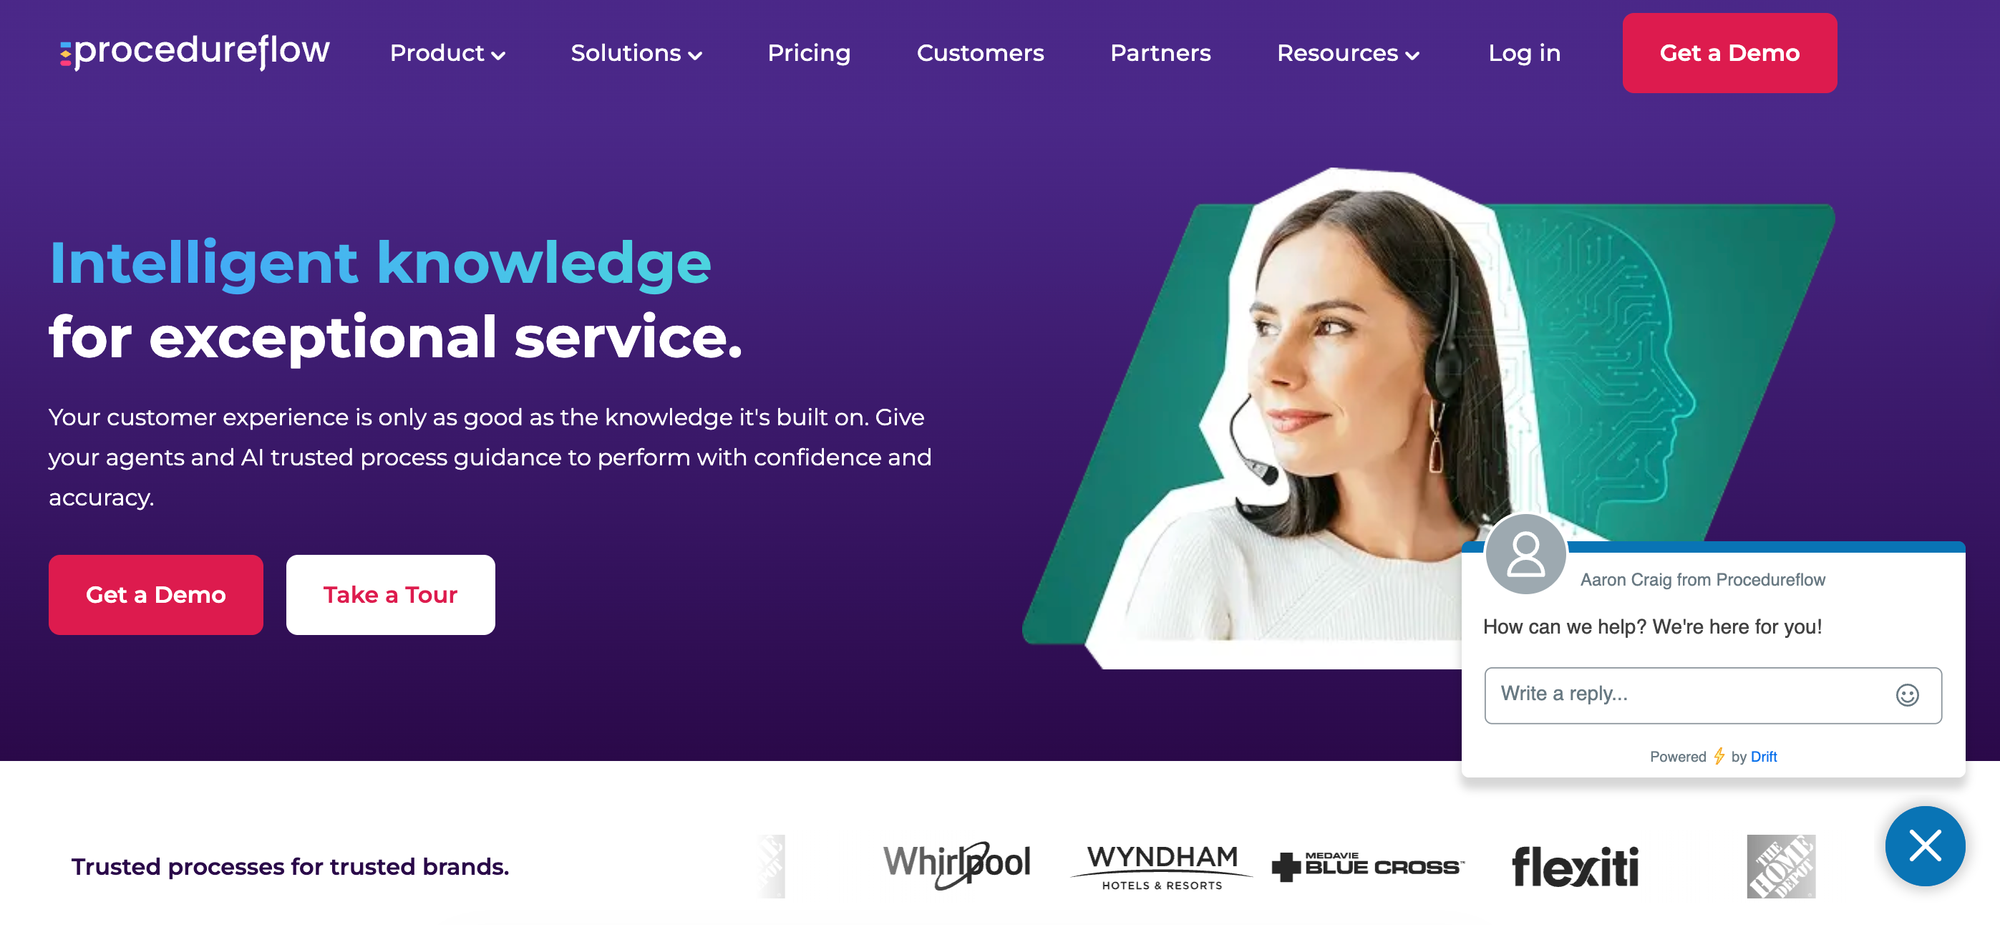This screenshot has height=925, width=2000.
Task: Click the flexiti brand logo
Action: point(1575,867)
